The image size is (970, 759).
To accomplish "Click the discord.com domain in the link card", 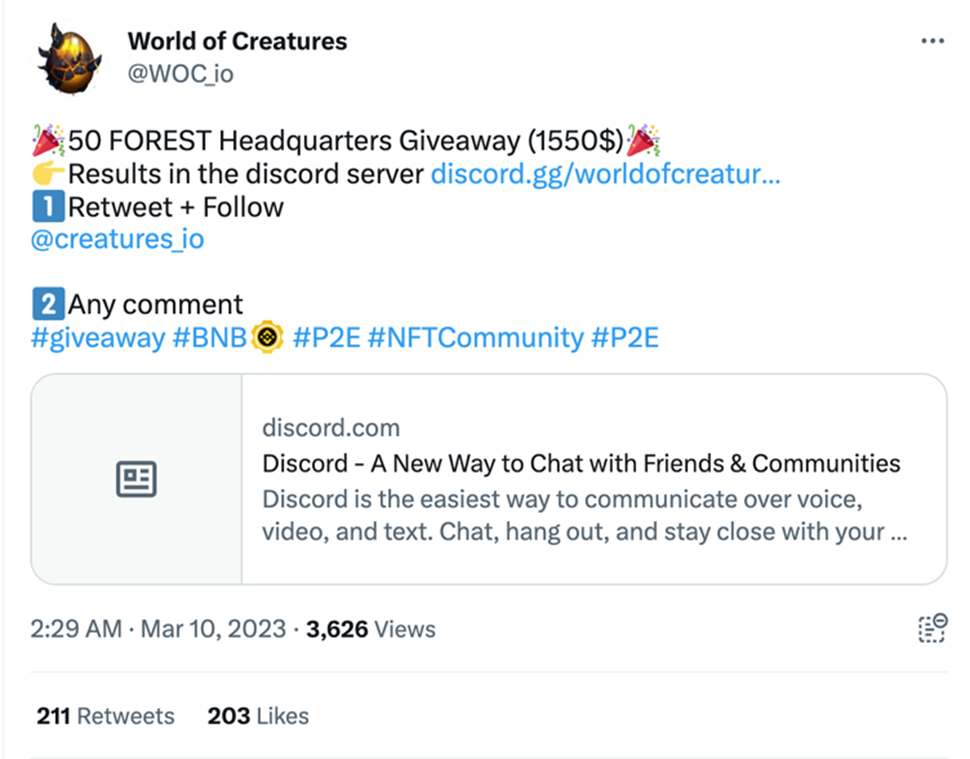I will (331, 429).
